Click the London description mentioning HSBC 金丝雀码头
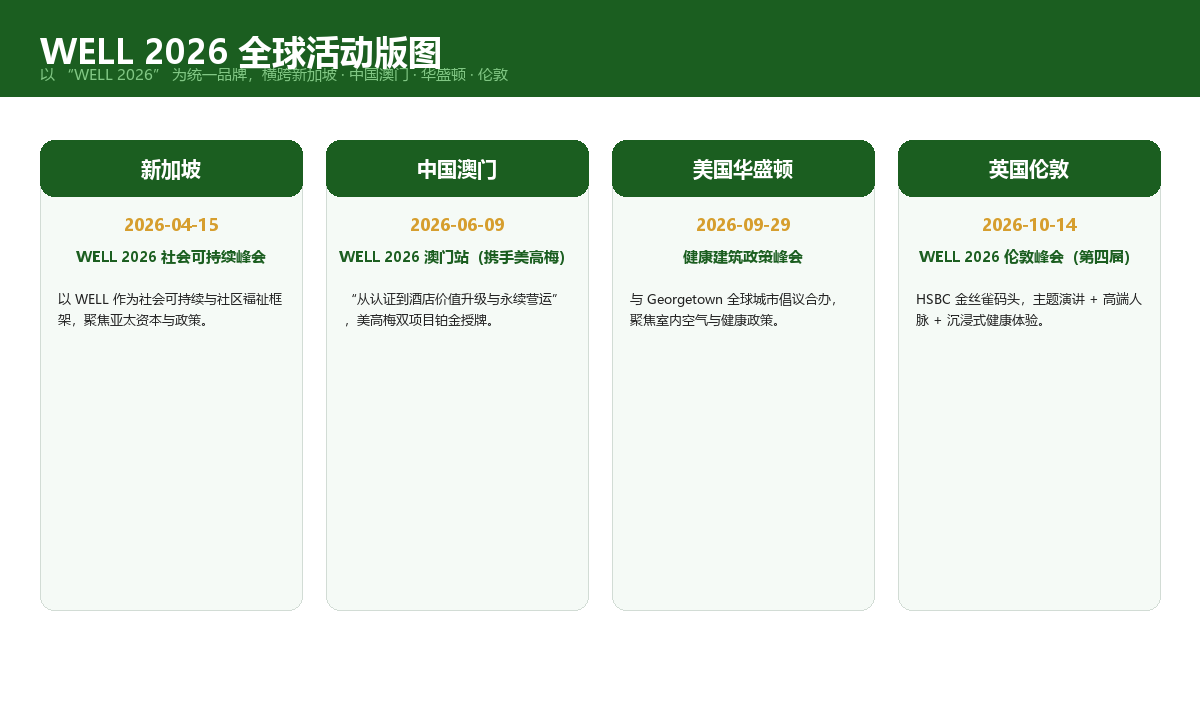The image size is (1200, 720). click(x=1029, y=310)
